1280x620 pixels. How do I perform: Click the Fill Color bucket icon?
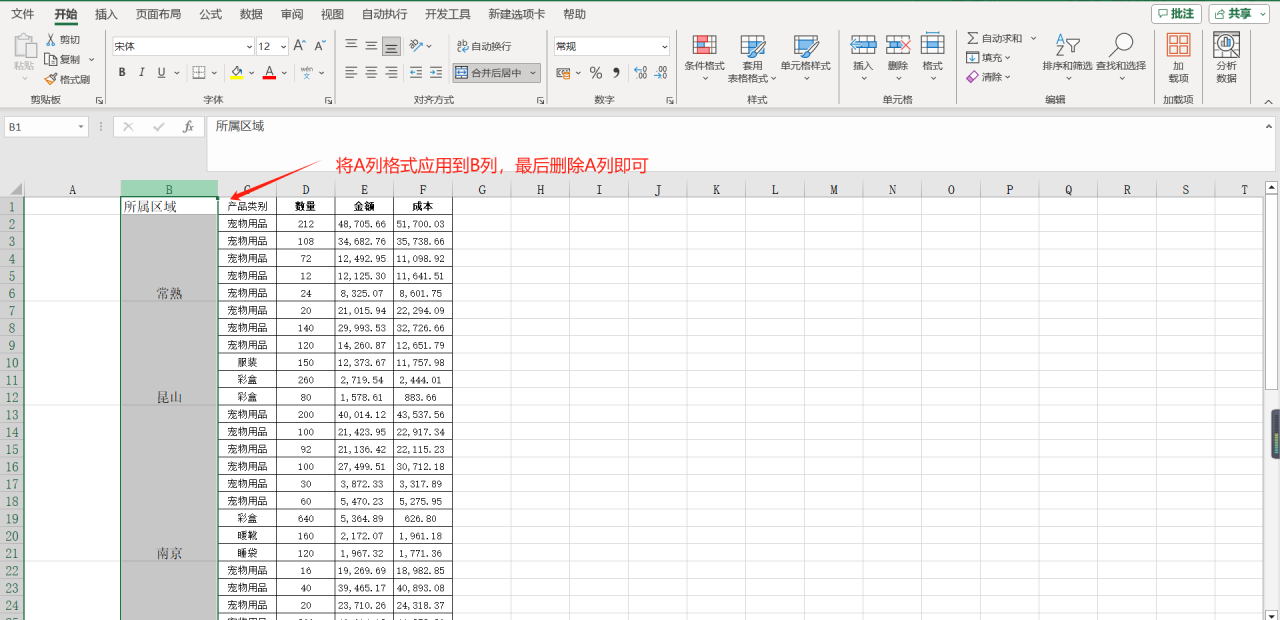(x=236, y=72)
